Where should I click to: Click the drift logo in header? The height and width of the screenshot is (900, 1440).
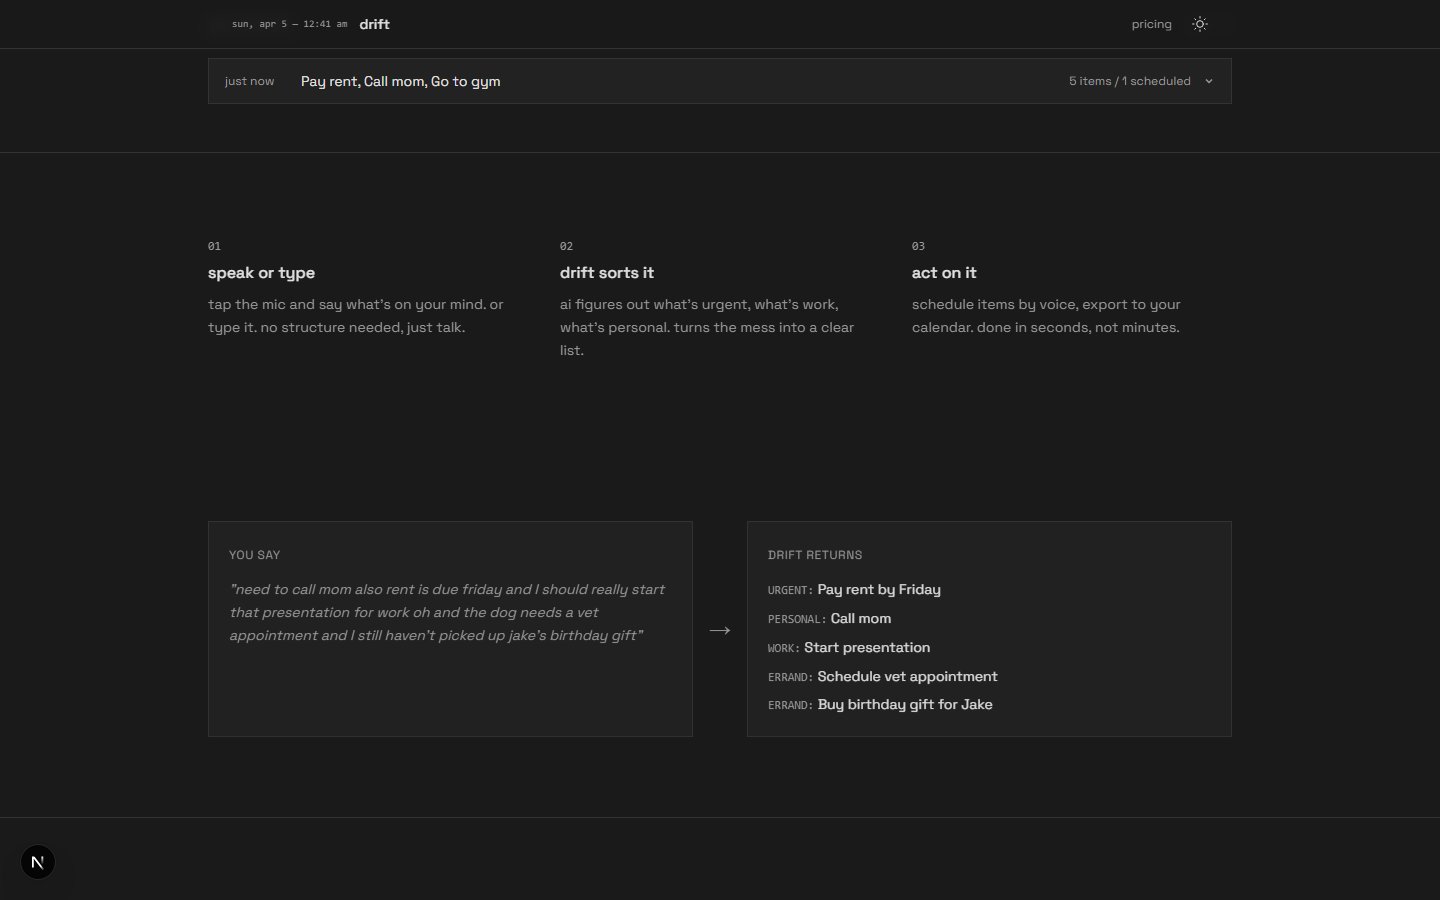(x=374, y=24)
